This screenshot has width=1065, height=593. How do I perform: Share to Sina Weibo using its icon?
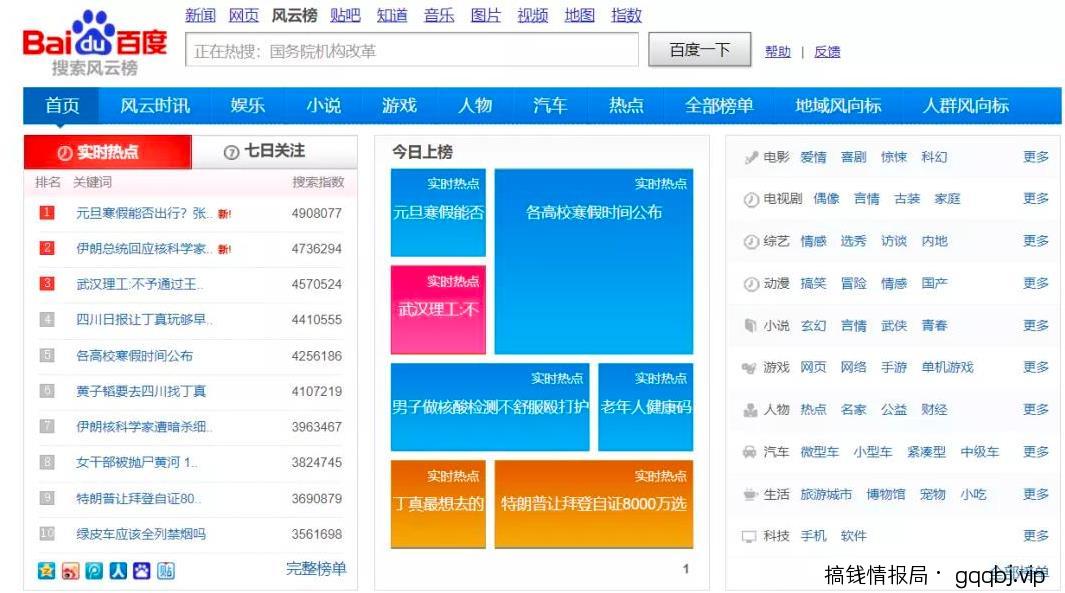pyautogui.click(x=70, y=570)
